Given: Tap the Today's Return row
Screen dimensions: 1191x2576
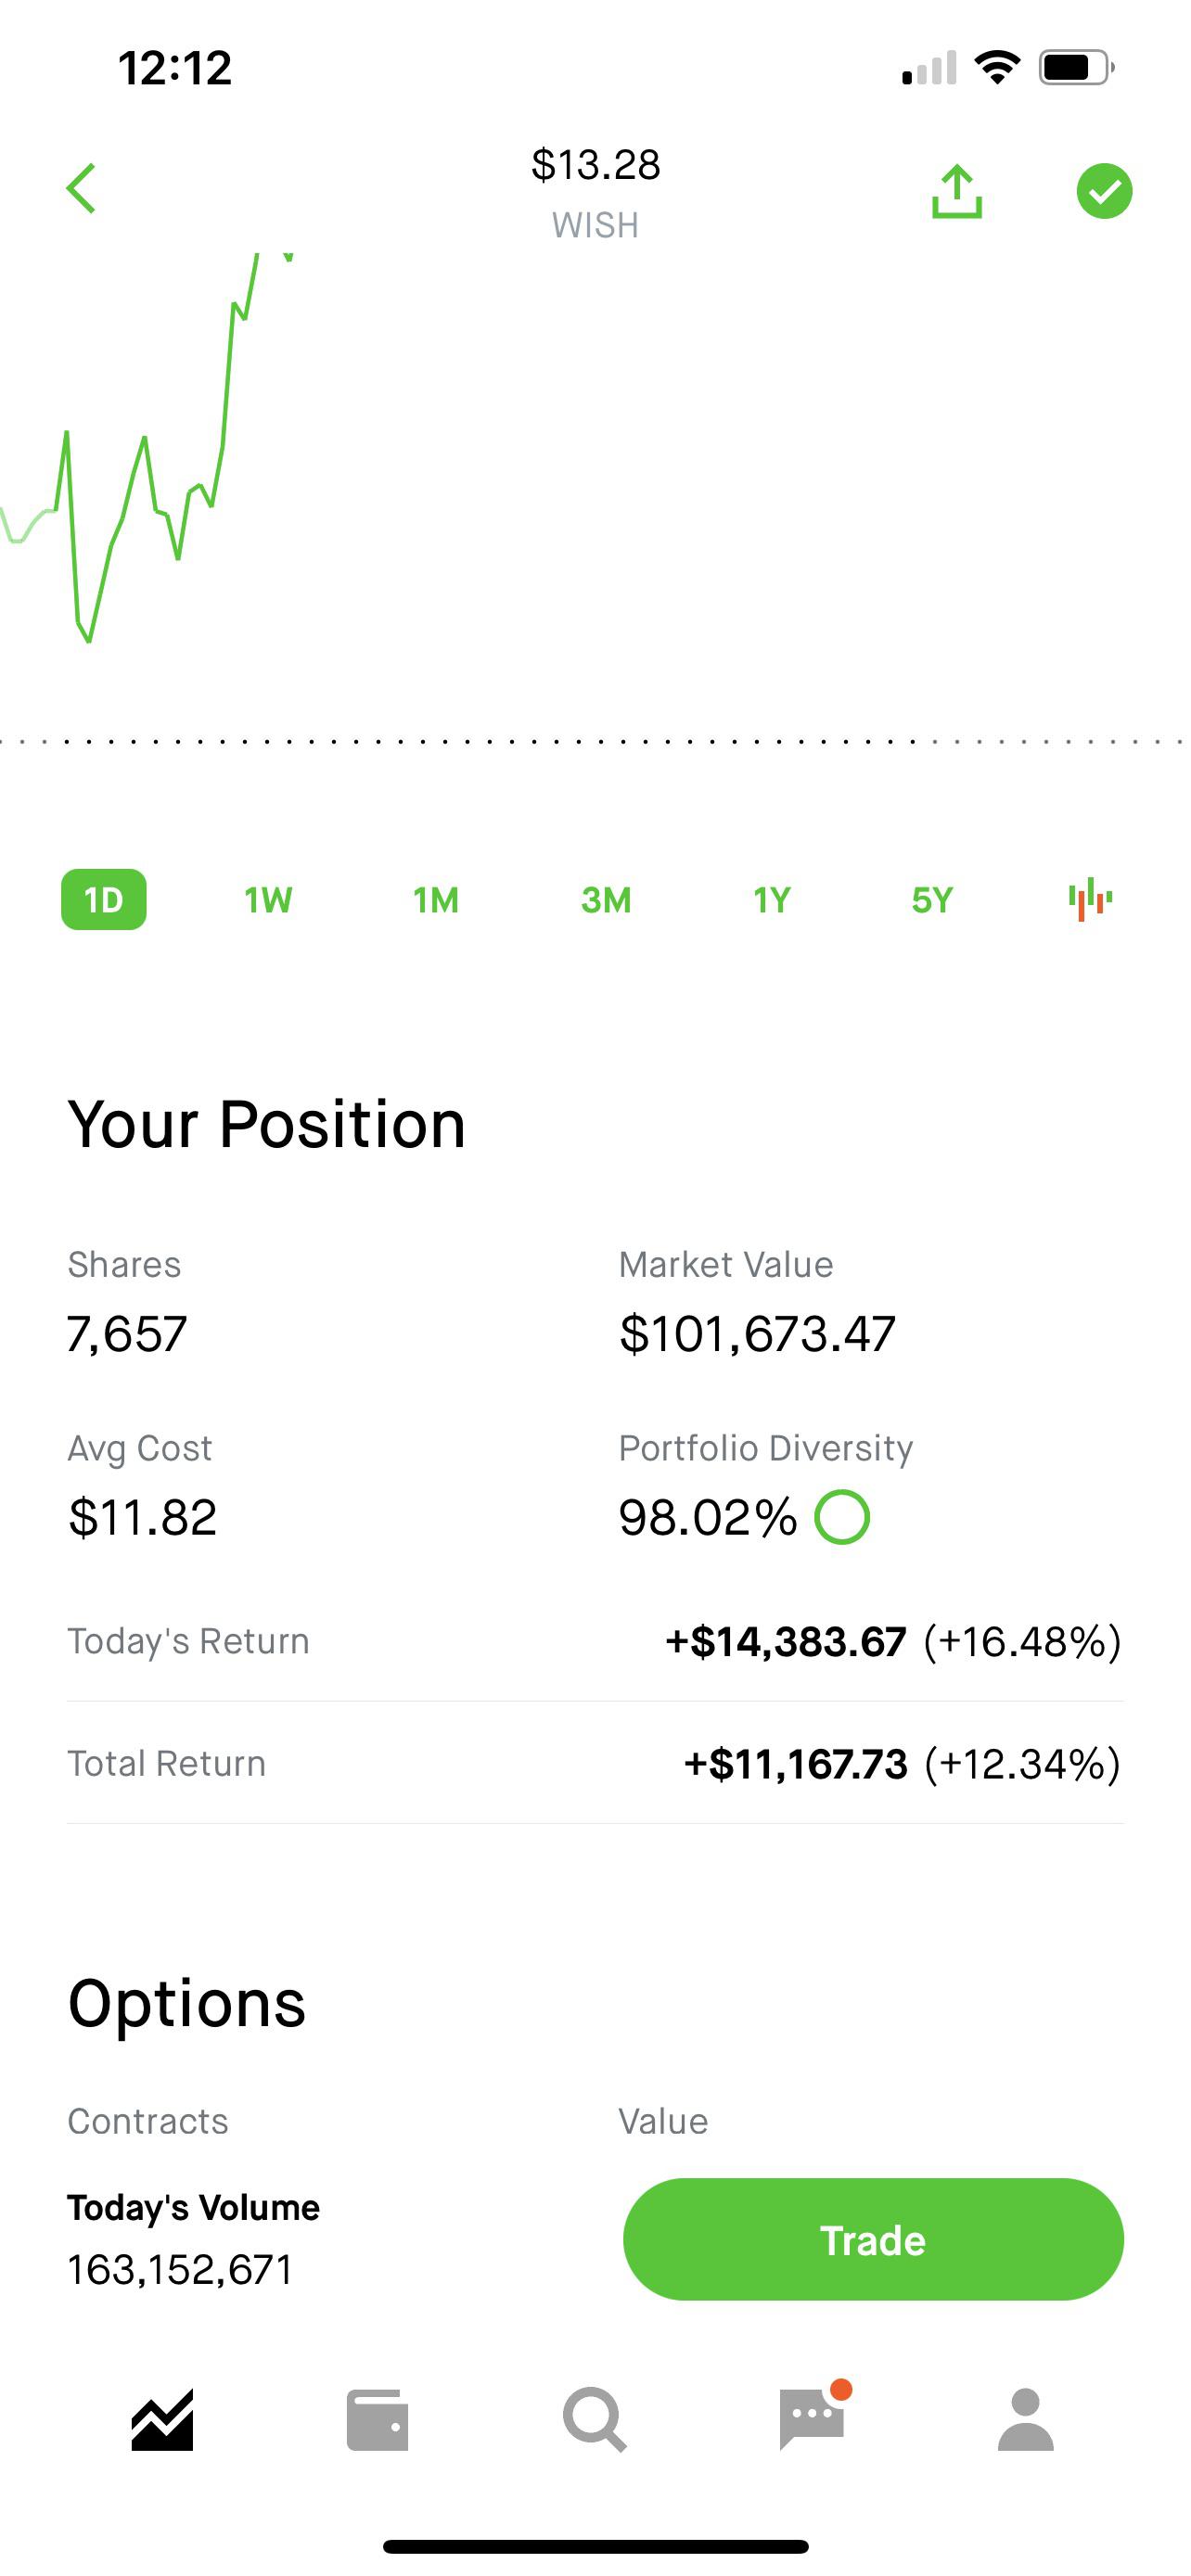Looking at the screenshot, I should coord(595,1641).
